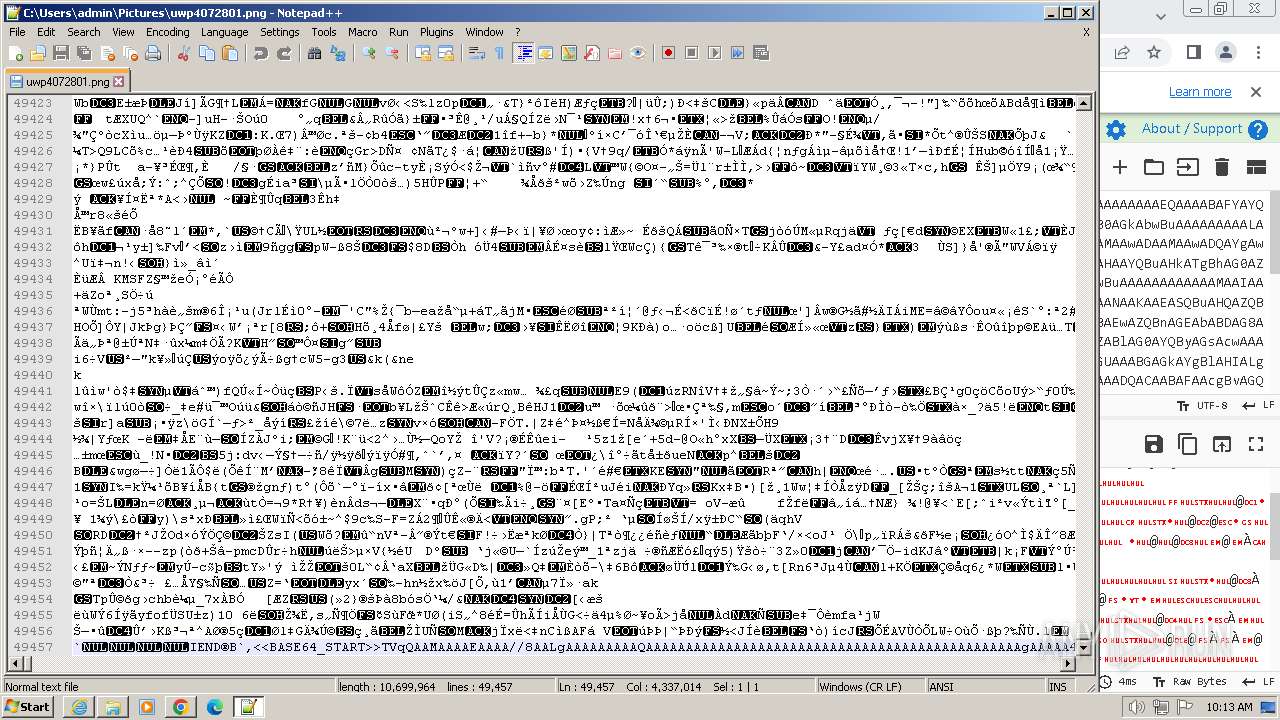Click the Raw Bytes button

(1192, 681)
